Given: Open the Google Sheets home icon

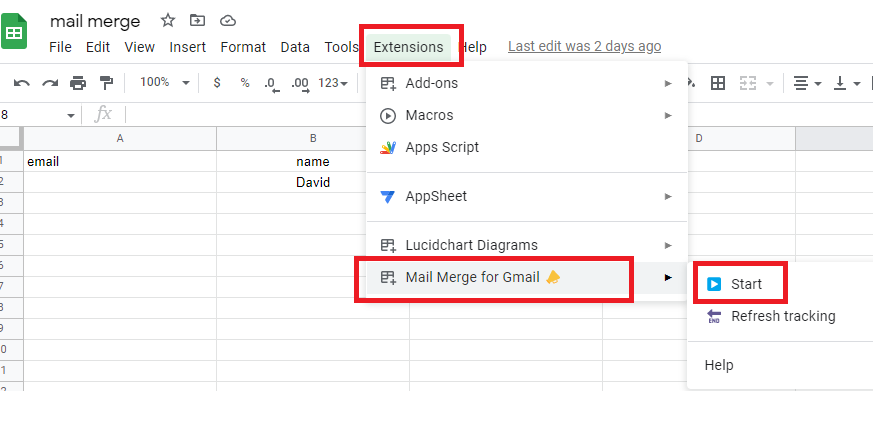Looking at the screenshot, I should click(x=15, y=32).
